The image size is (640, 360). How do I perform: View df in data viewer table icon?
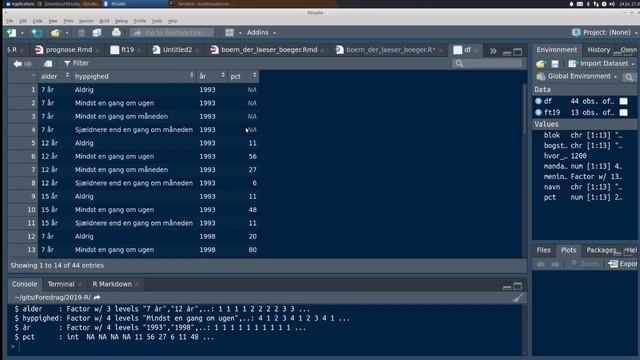pos(623,101)
